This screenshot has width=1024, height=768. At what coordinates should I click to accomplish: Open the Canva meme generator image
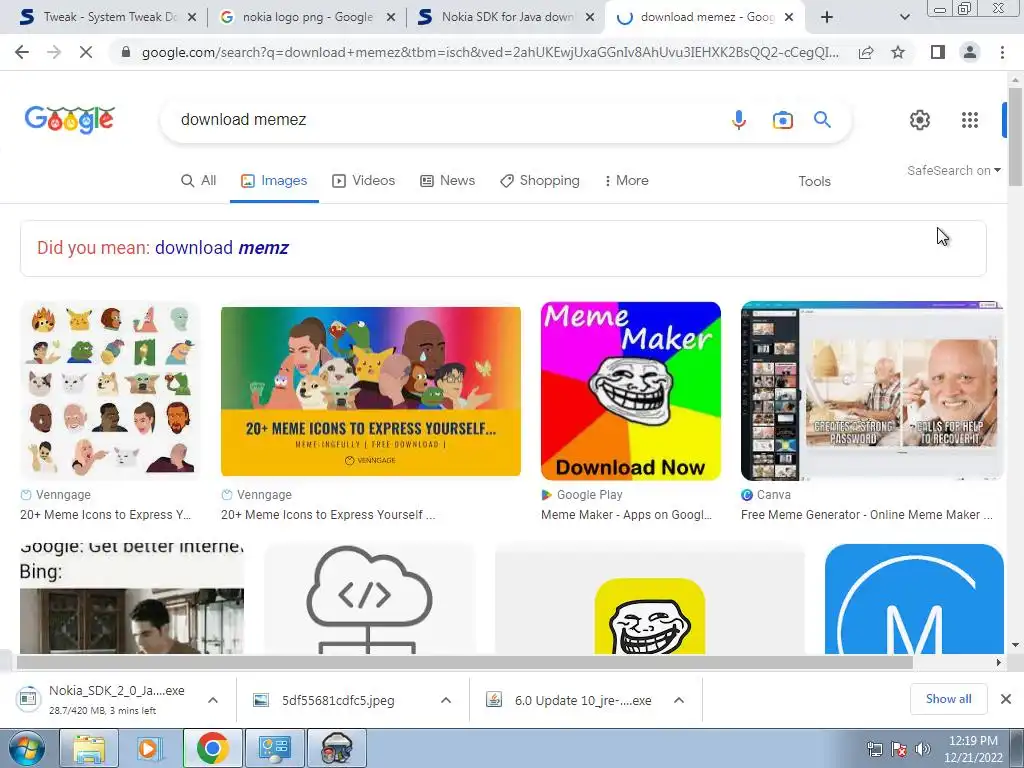(872, 391)
